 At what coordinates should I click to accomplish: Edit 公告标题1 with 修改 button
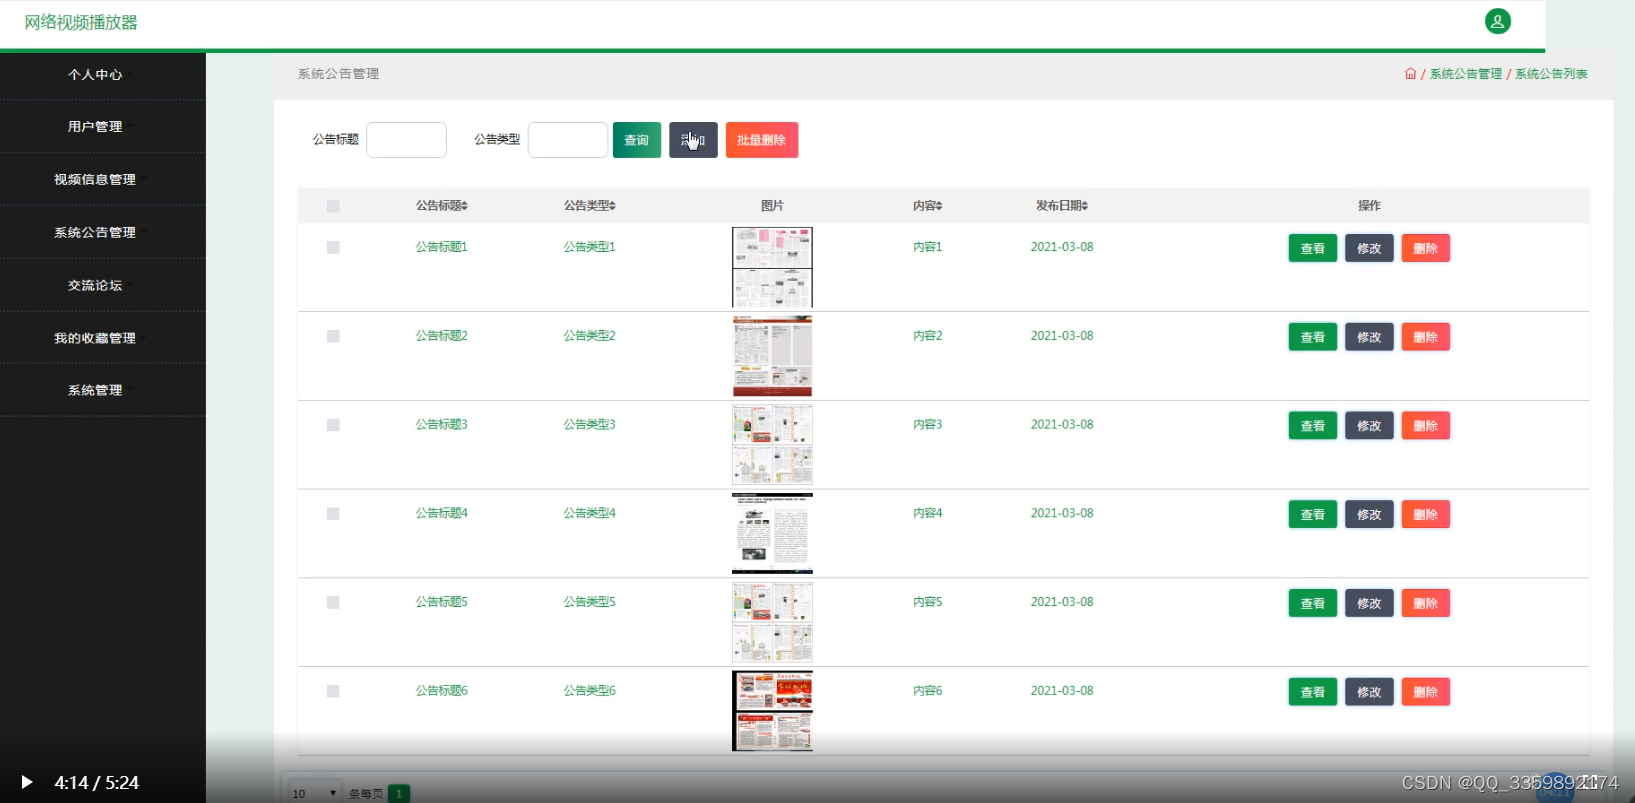pos(1369,248)
